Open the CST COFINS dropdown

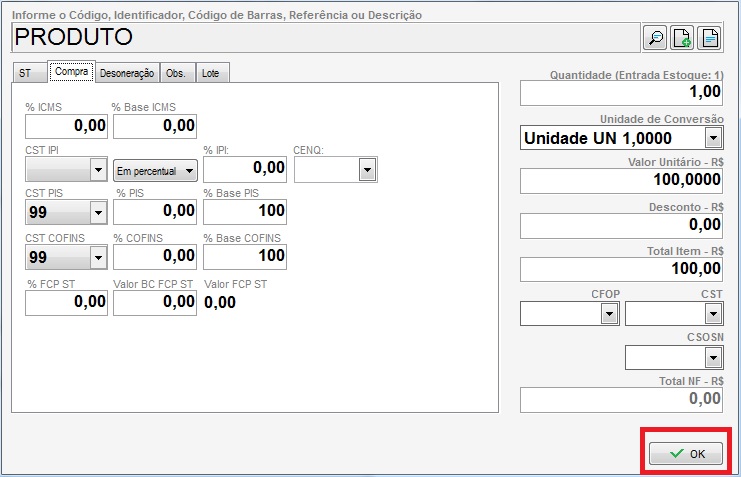click(x=98, y=257)
